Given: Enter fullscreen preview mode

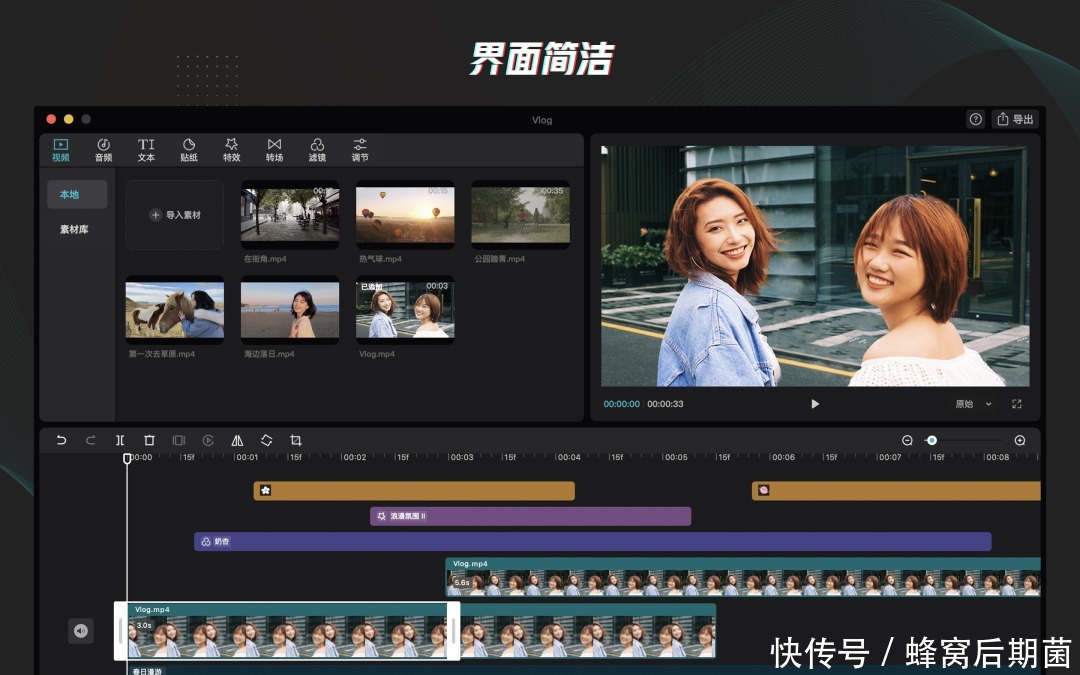Looking at the screenshot, I should click(x=1017, y=404).
